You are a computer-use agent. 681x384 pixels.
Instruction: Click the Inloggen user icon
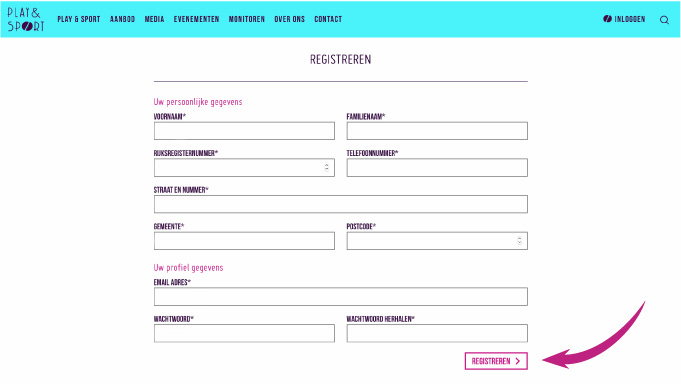[x=607, y=19]
